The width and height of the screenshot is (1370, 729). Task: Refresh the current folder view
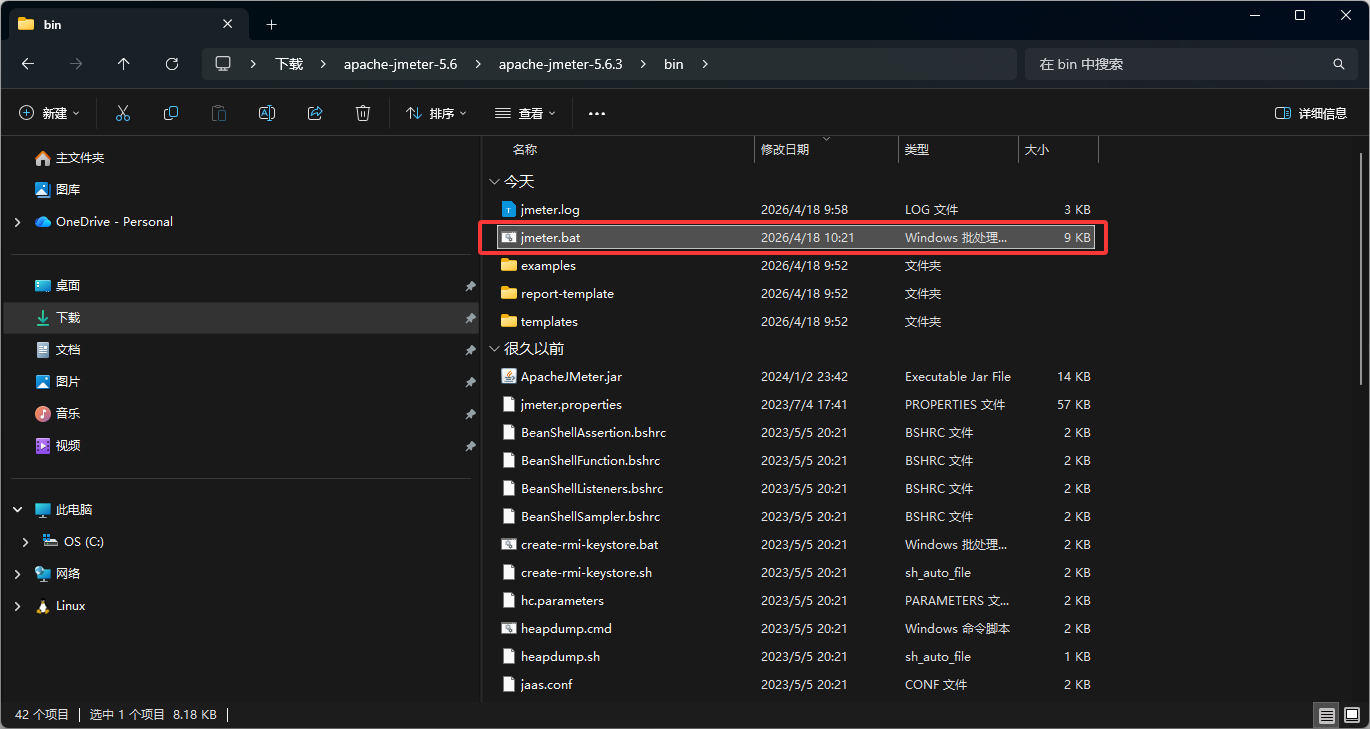tap(172, 64)
